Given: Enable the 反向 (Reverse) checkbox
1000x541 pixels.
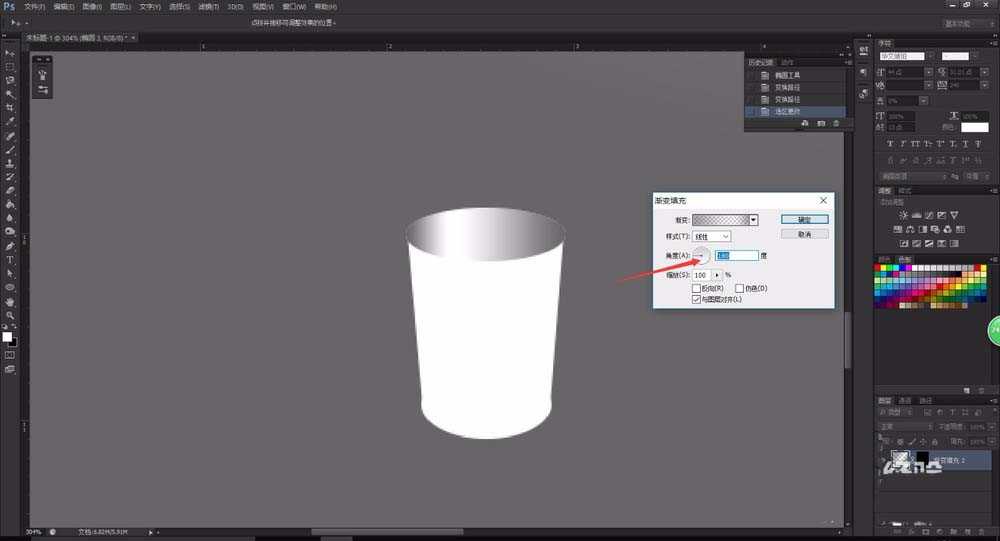Looking at the screenshot, I should coord(697,288).
